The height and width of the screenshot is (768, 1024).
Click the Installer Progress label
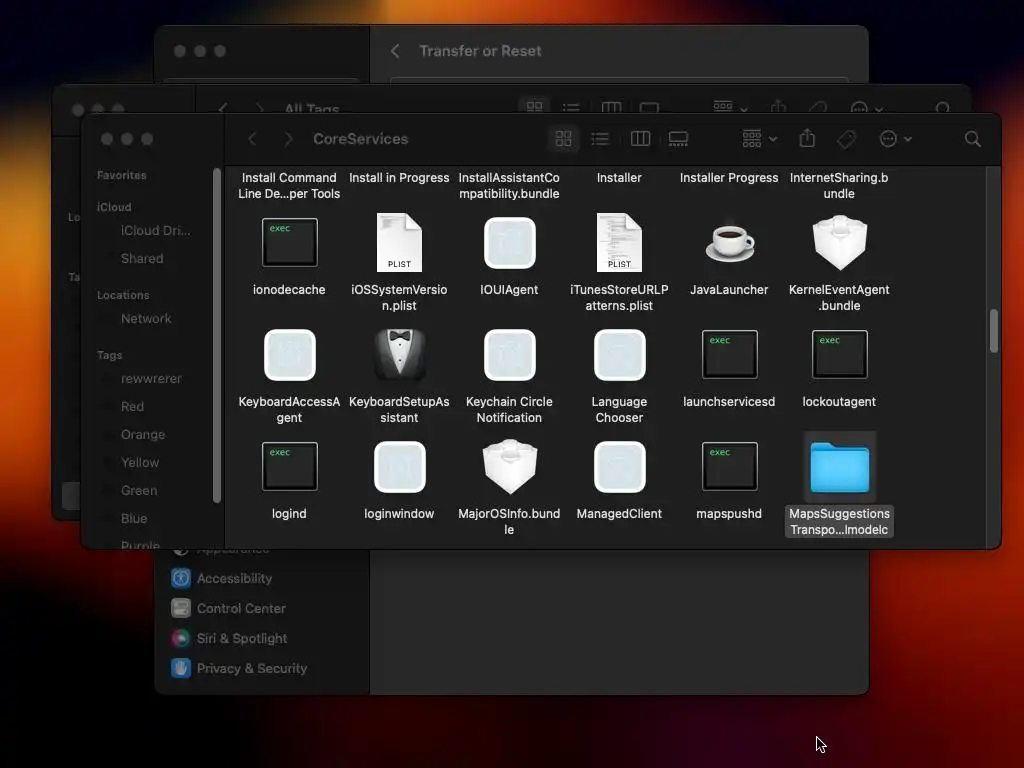tap(729, 178)
